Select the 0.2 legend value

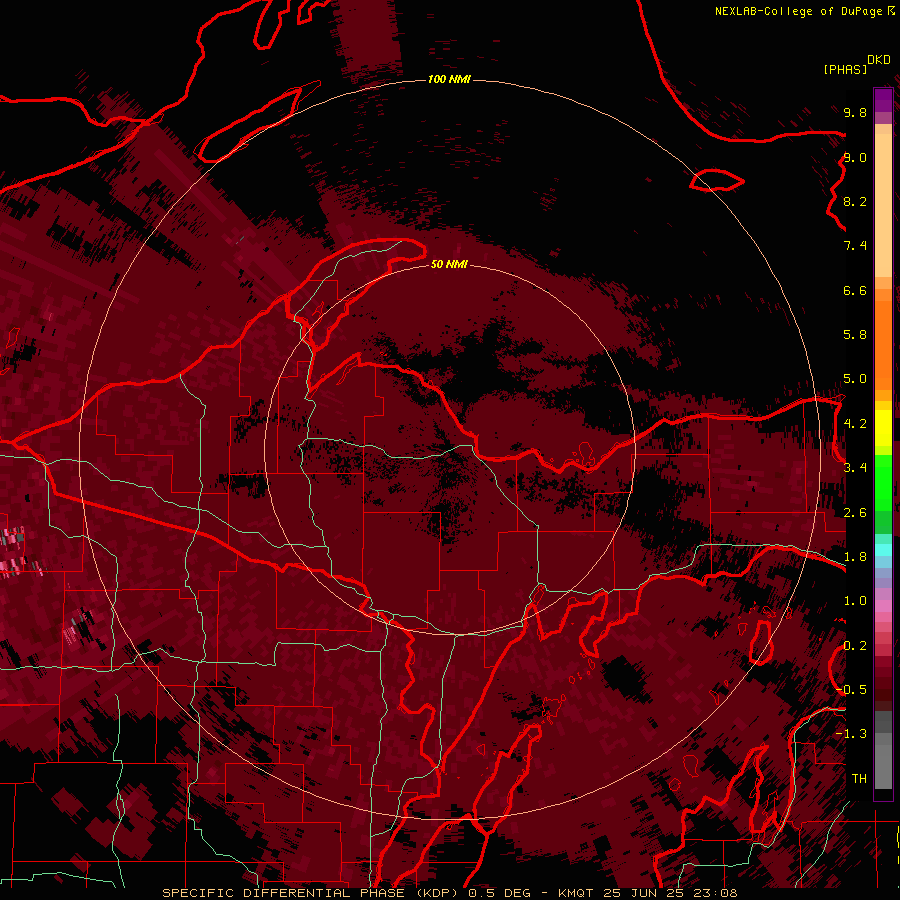855,646
